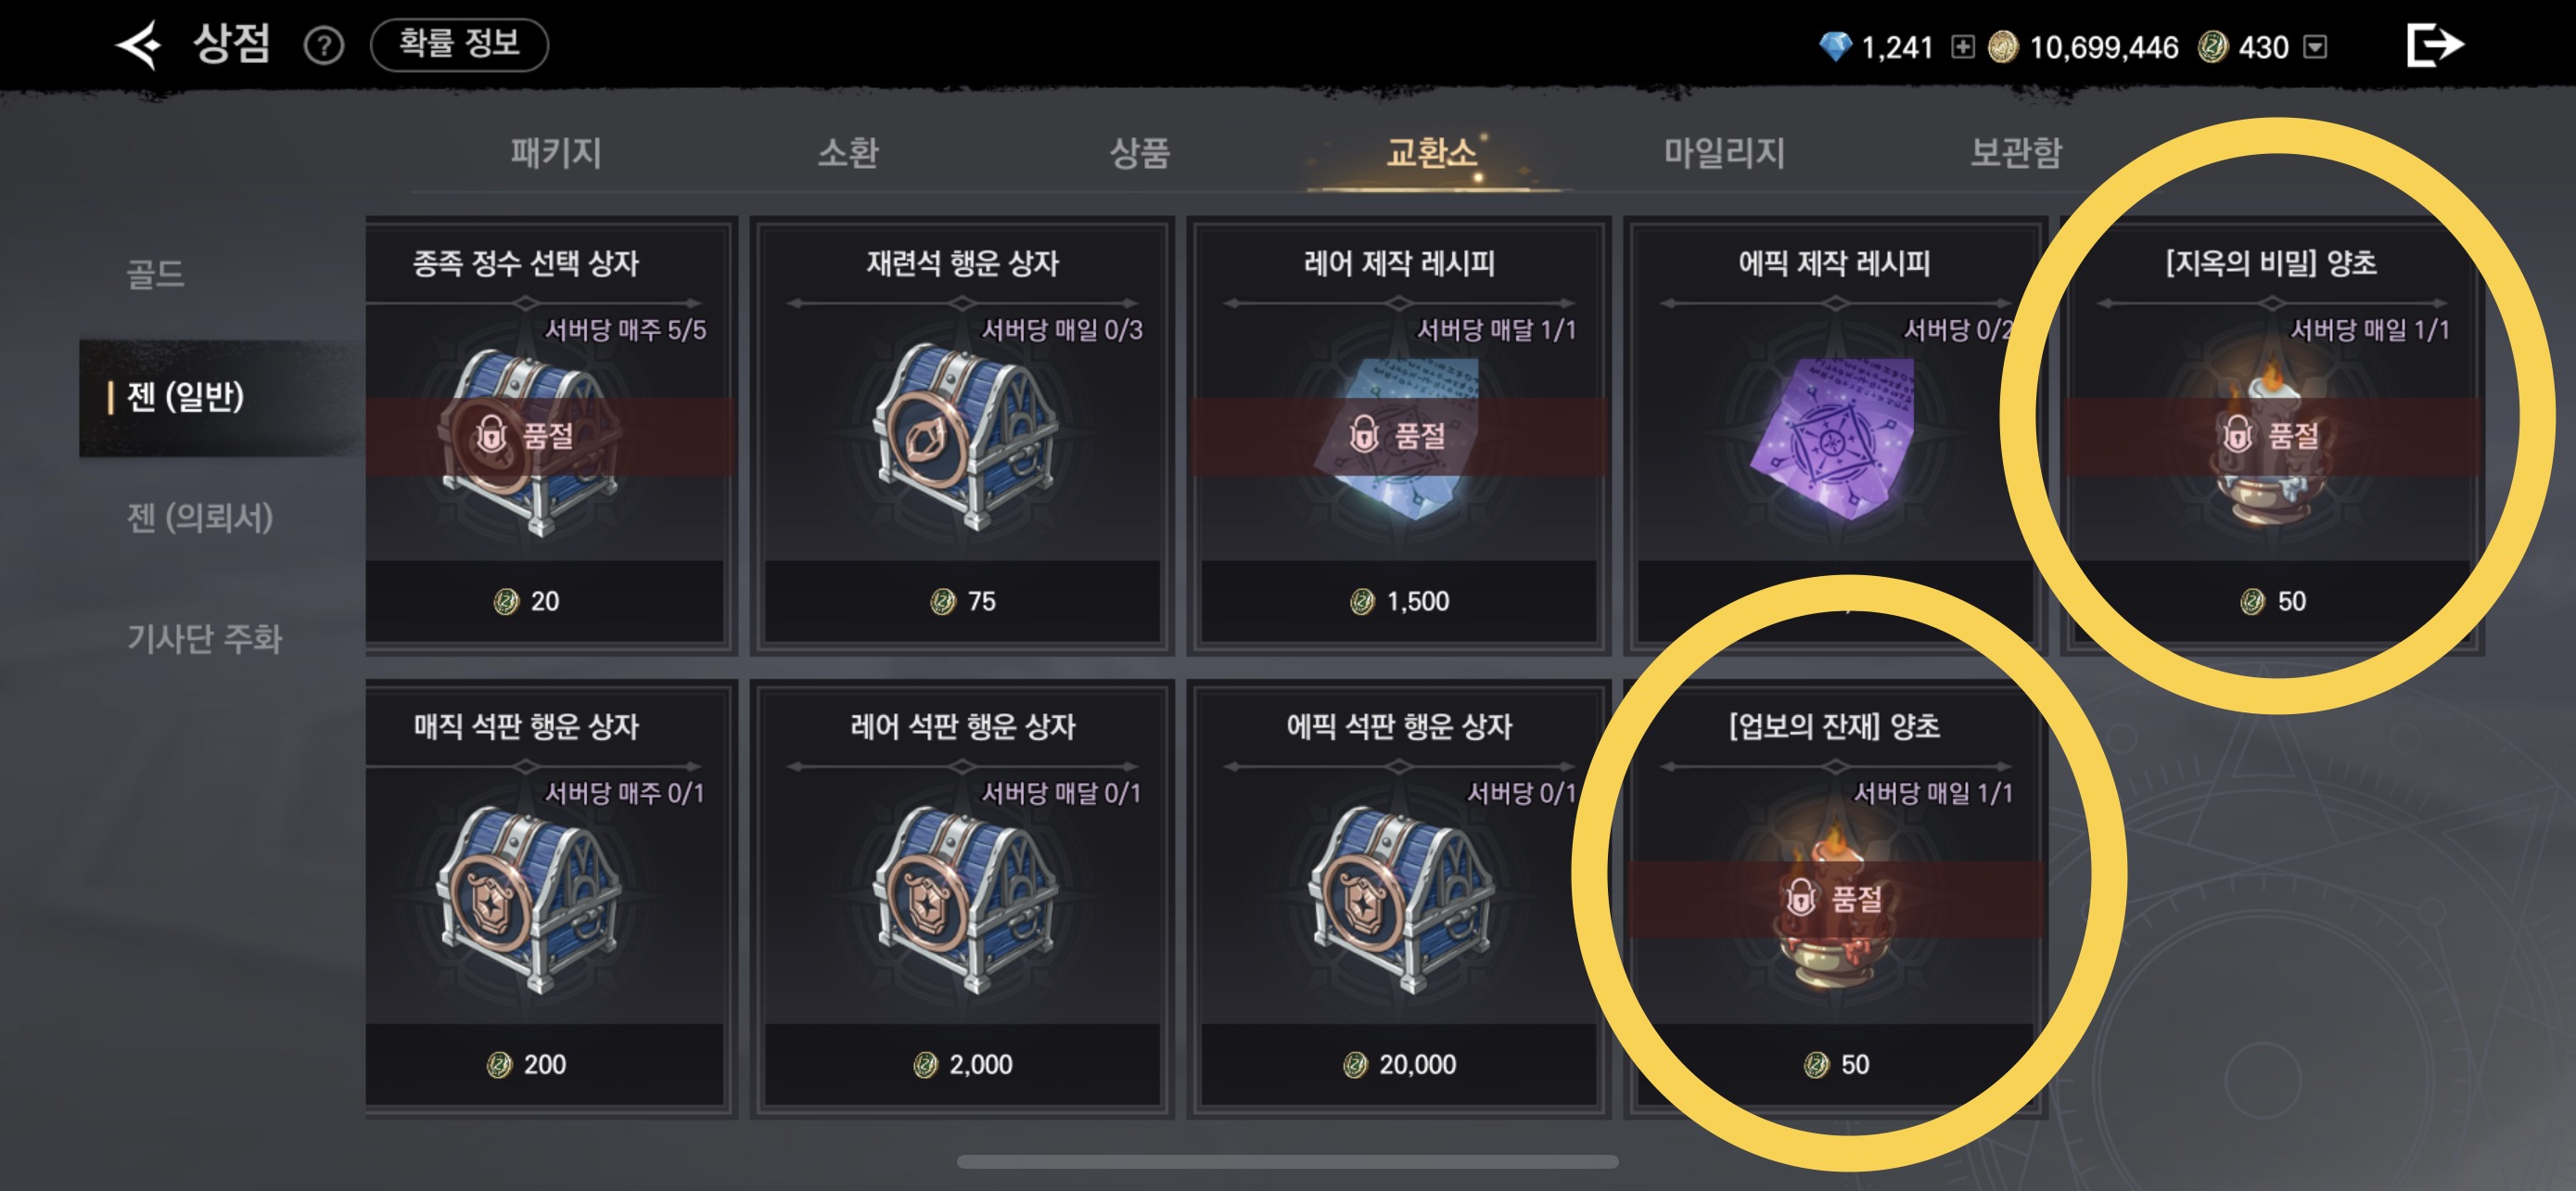This screenshot has width=2576, height=1191.
Task: Open the 확률 정보 probability info button
Action: click(x=459, y=44)
